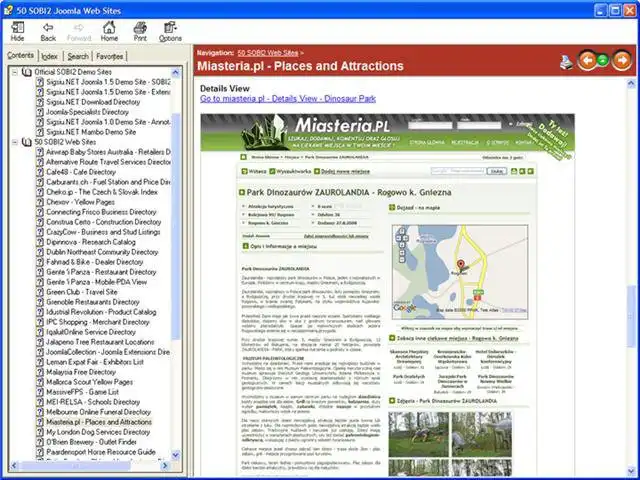Collapse the Official SOBI2 Demo Sites node

15,72
